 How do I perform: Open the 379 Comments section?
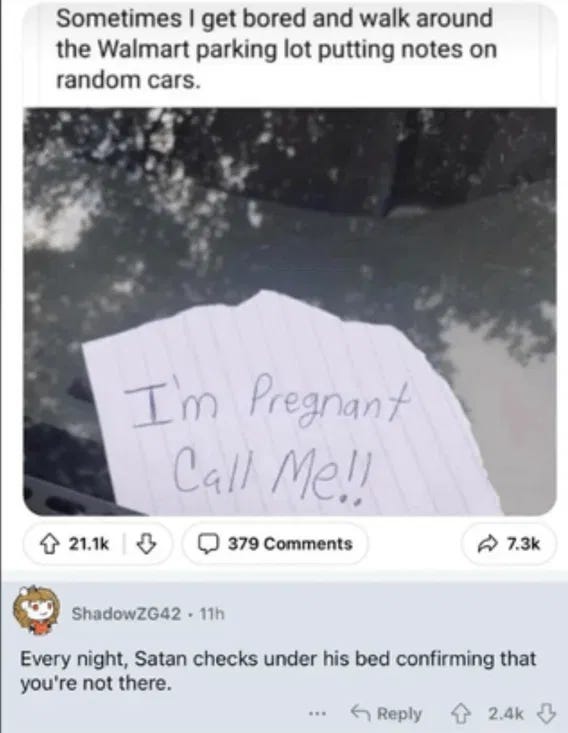(x=275, y=544)
